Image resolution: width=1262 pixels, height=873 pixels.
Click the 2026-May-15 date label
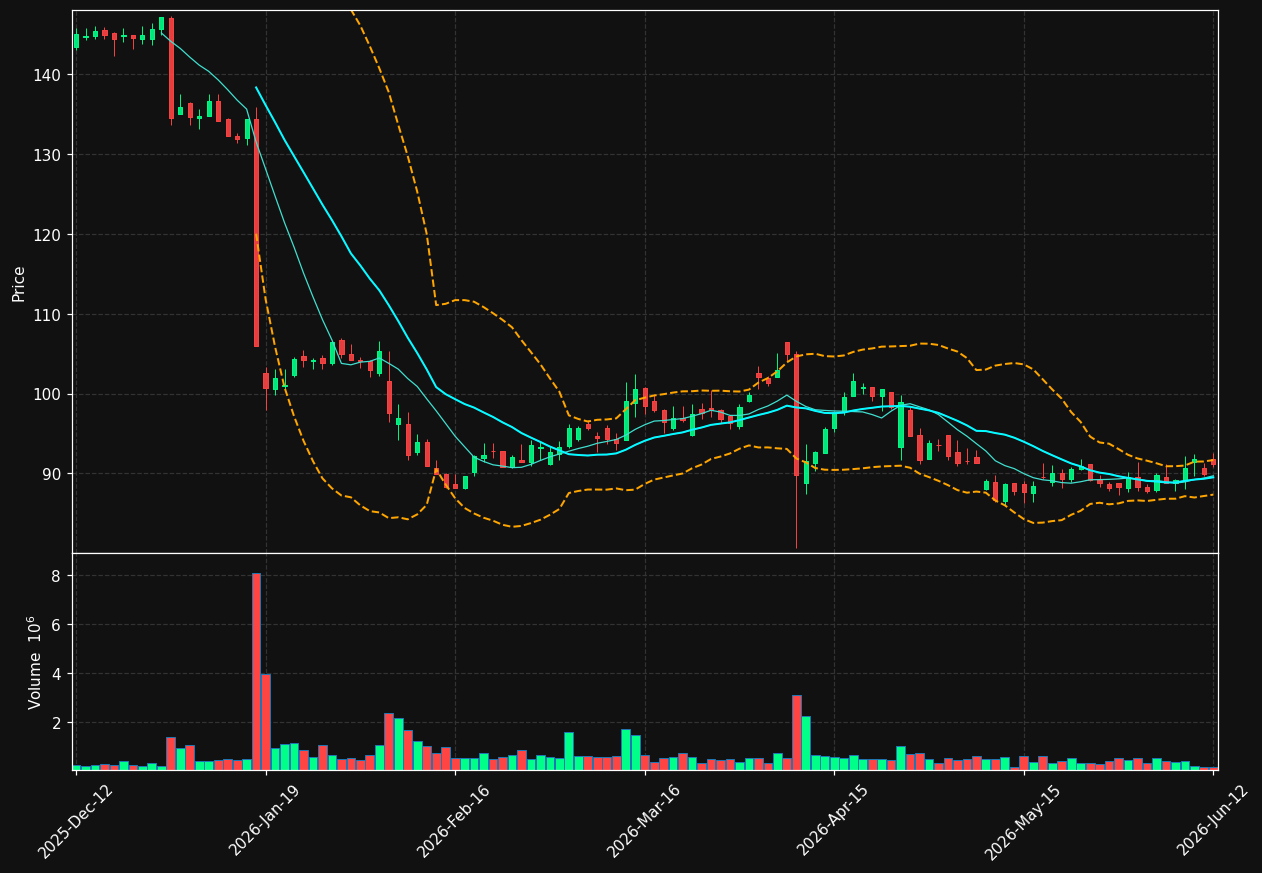1022,821
